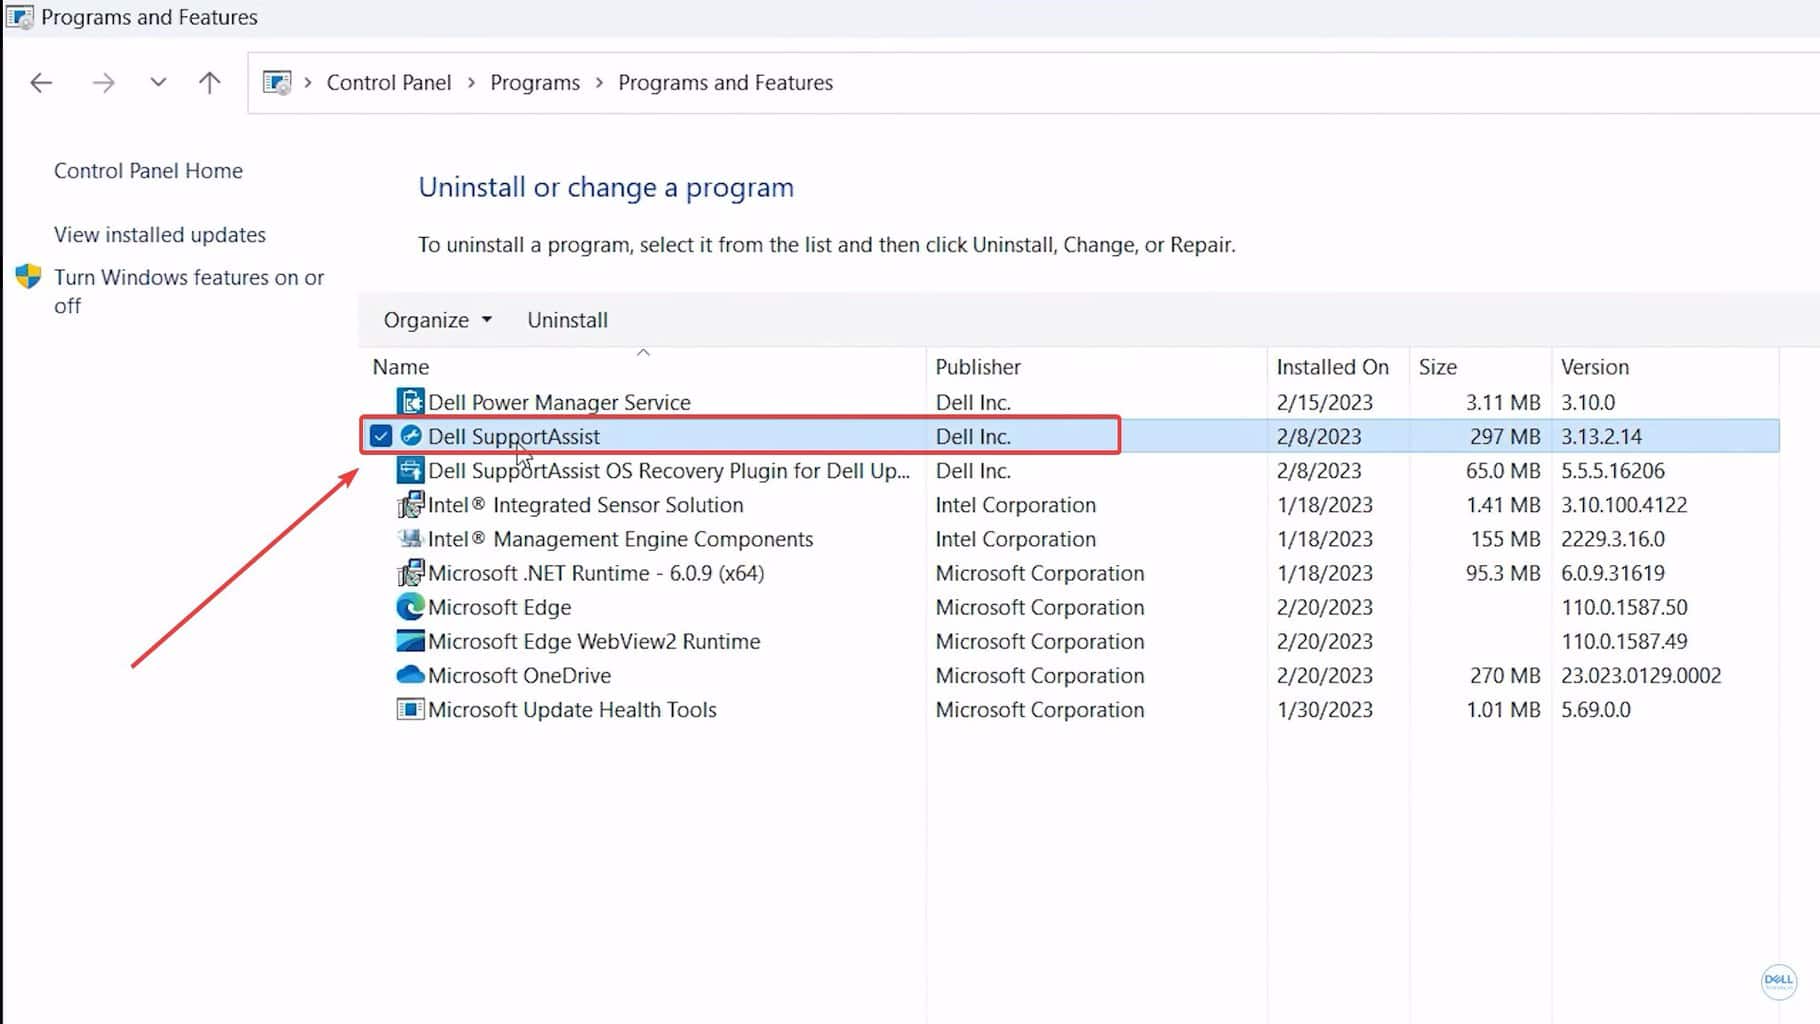The height and width of the screenshot is (1024, 1820).
Task: Click Control Panel in the breadcrumb
Action: [x=389, y=83]
